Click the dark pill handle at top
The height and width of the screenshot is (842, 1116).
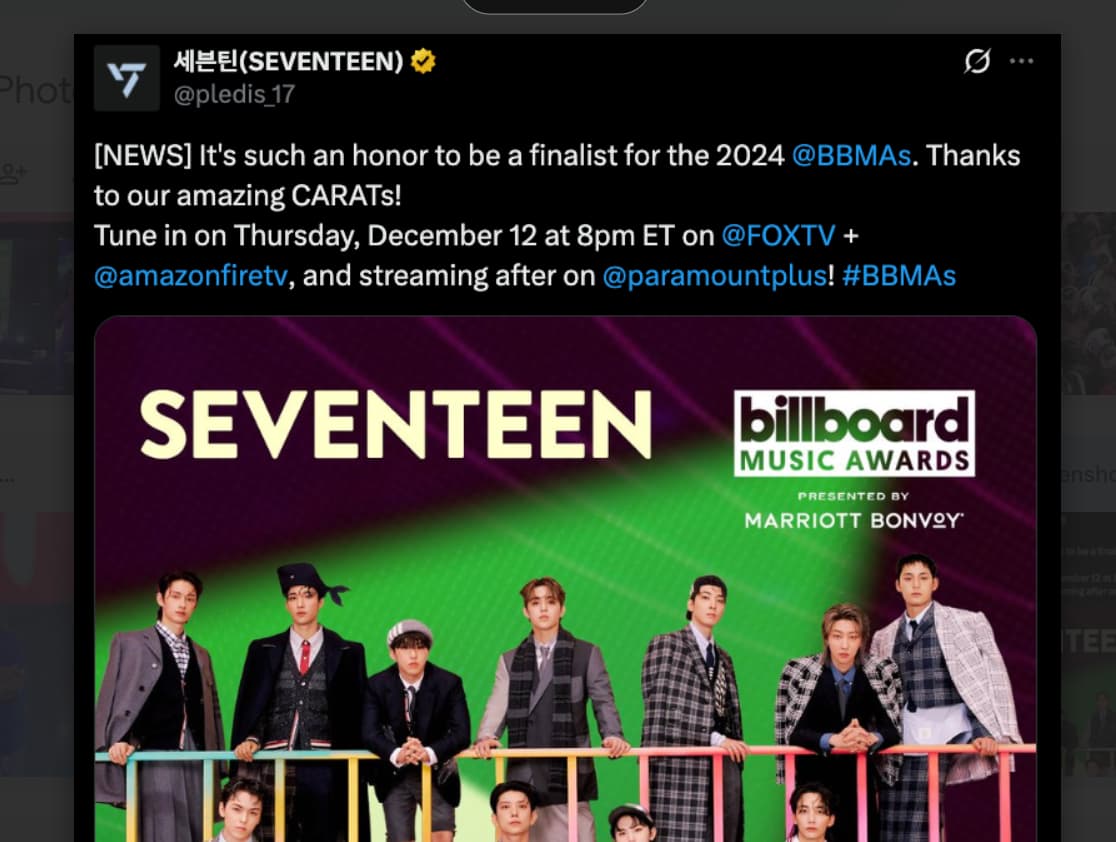point(555,6)
